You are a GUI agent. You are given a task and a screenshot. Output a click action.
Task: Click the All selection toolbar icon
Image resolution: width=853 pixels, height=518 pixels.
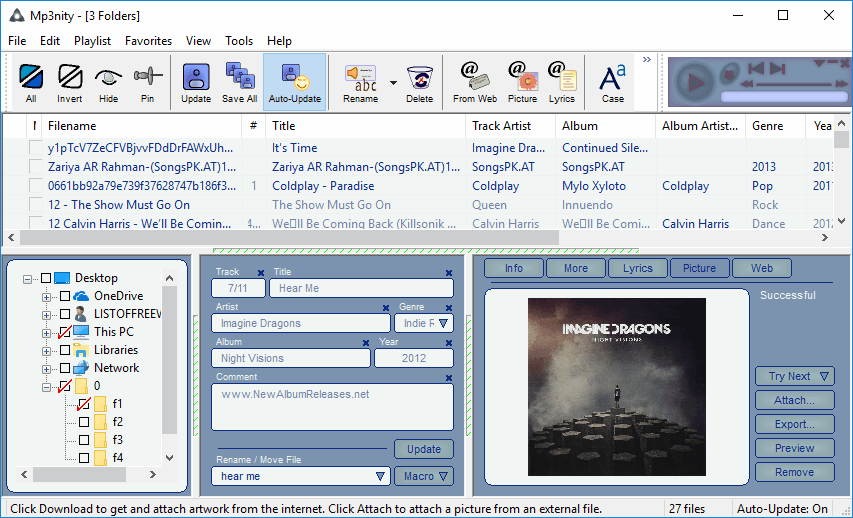[31, 83]
